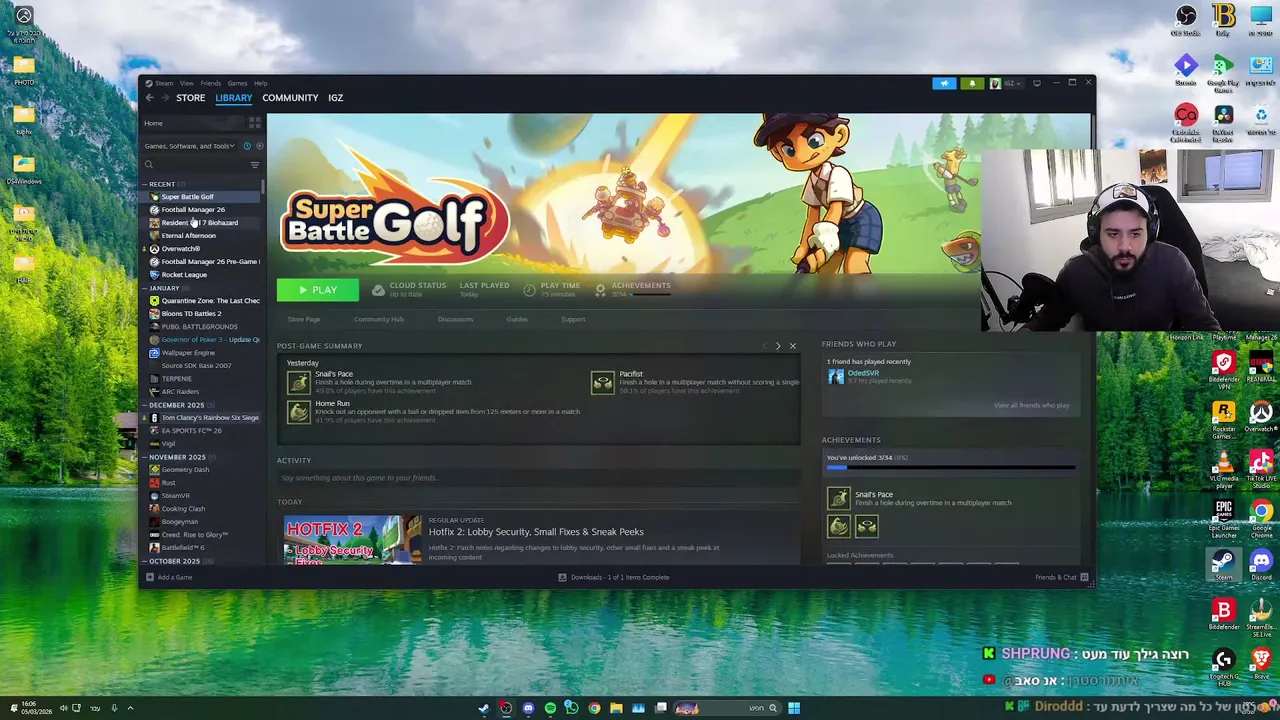This screenshot has width=1280, height=720.
Task: Select Bloons TD Battles 2
Action: click(191, 314)
